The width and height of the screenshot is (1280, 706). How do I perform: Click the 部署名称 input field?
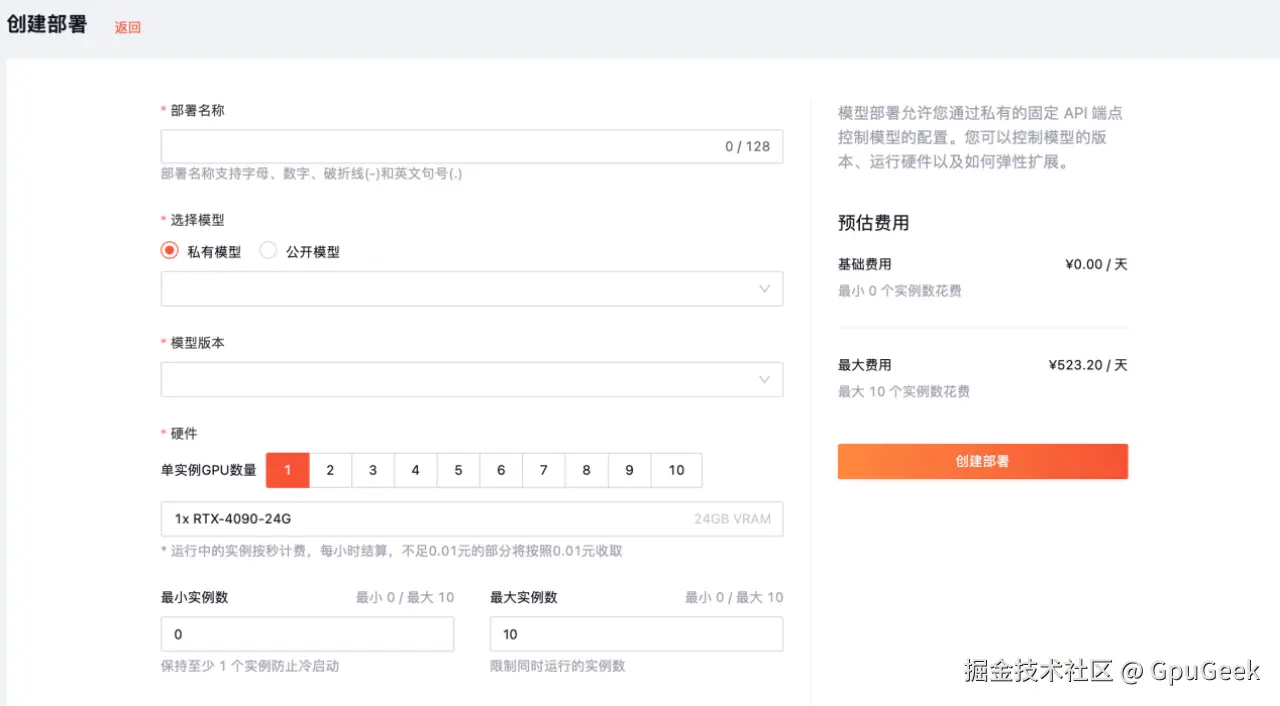[x=440, y=147]
